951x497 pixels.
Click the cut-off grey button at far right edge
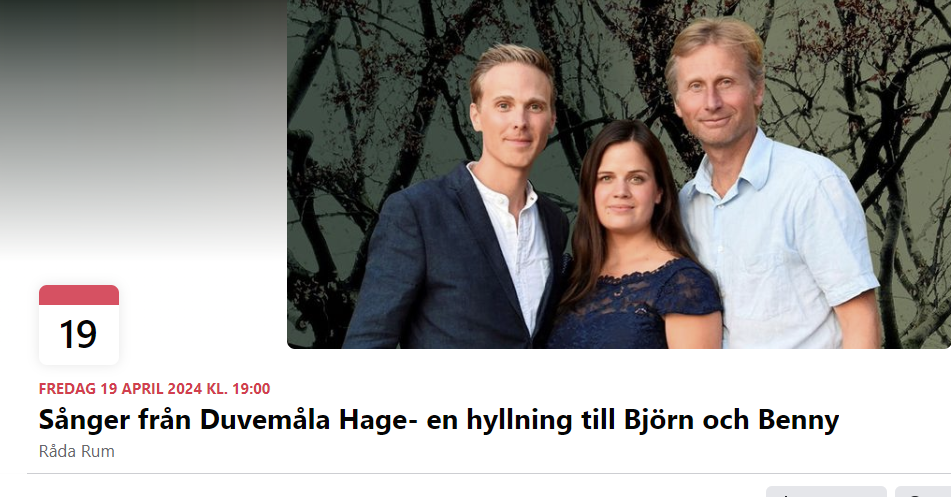click(923, 492)
